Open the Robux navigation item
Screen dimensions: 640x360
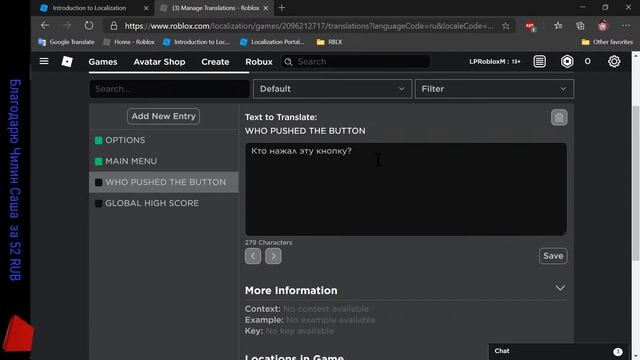[259, 62]
